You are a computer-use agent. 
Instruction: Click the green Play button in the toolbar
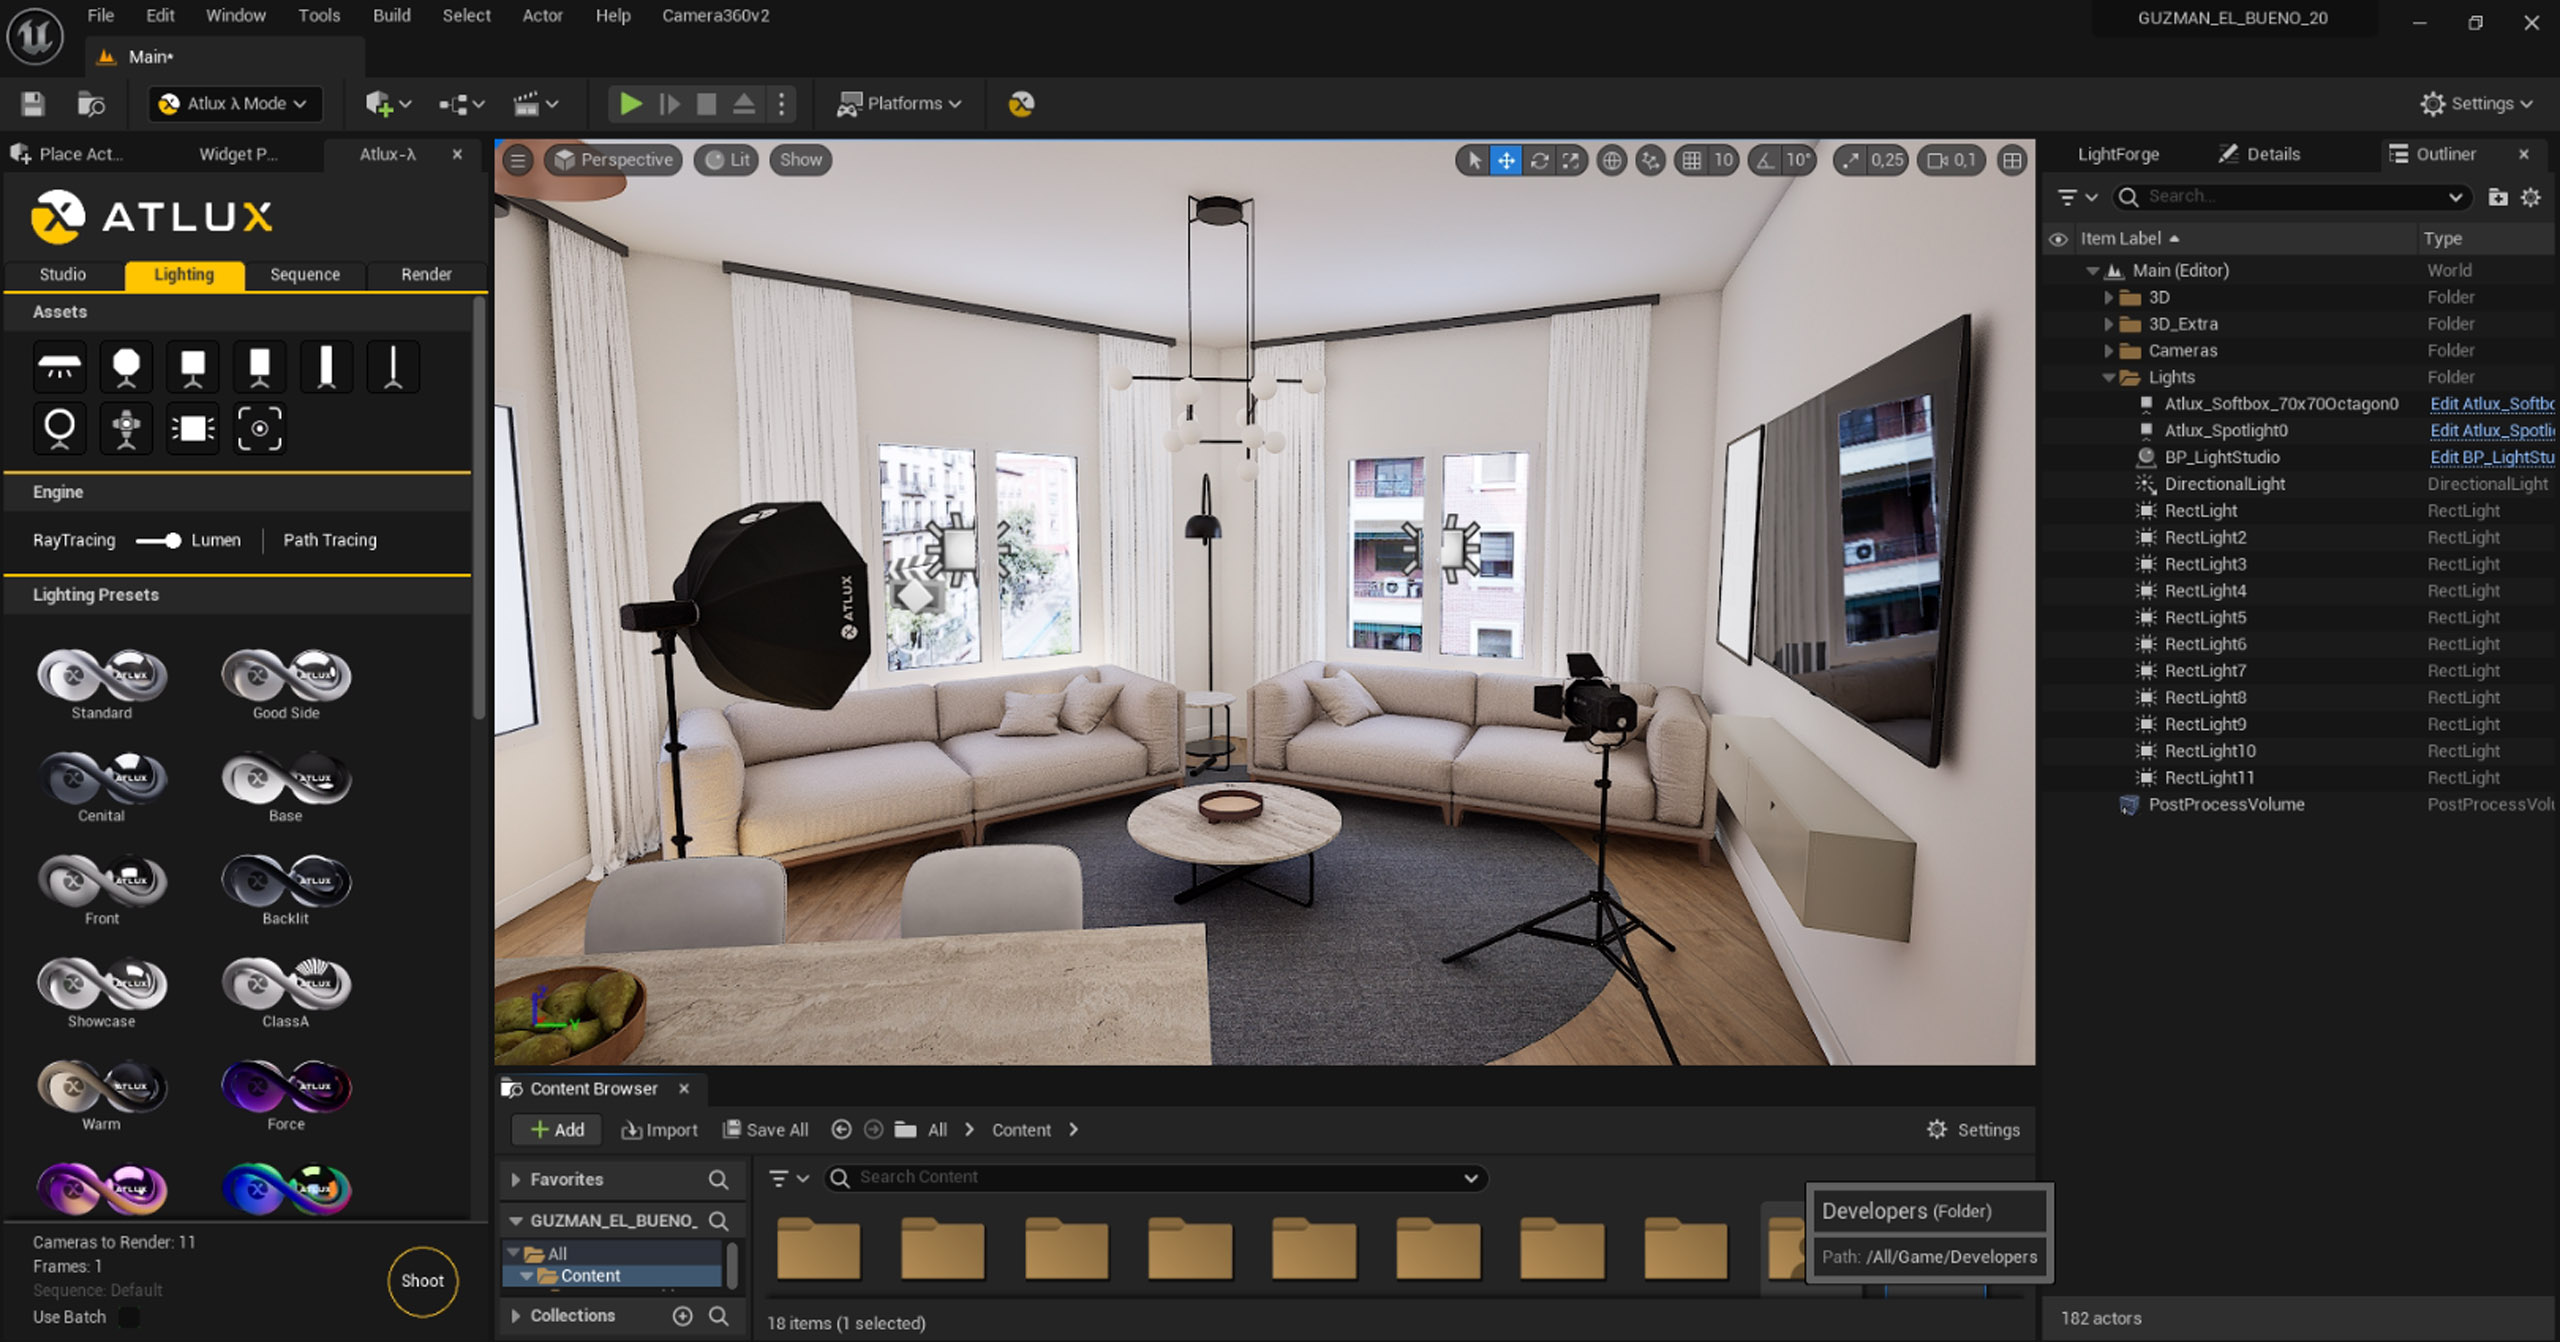[630, 104]
